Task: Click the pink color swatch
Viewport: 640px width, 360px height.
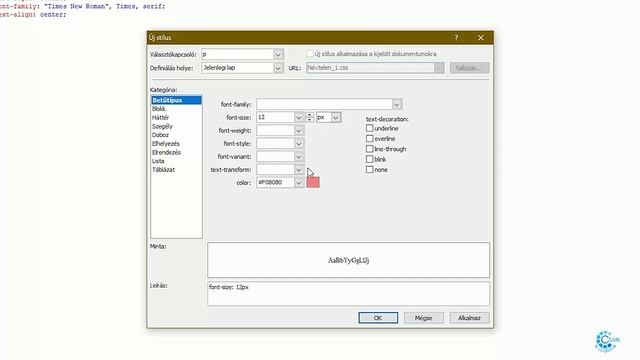Action: point(313,182)
